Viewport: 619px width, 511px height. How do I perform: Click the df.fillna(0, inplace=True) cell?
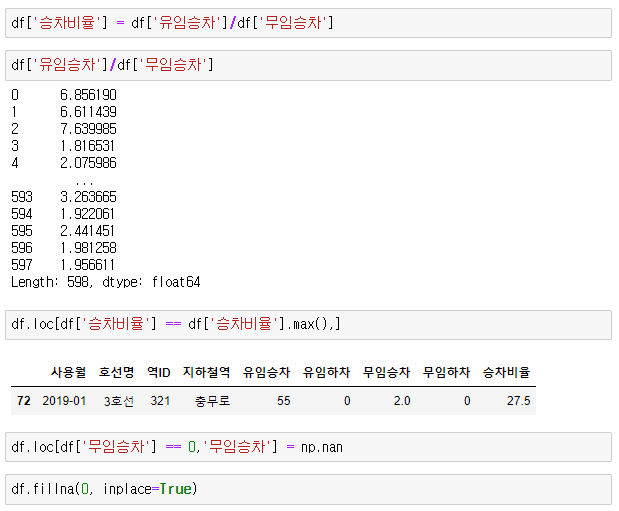pyautogui.click(x=308, y=489)
